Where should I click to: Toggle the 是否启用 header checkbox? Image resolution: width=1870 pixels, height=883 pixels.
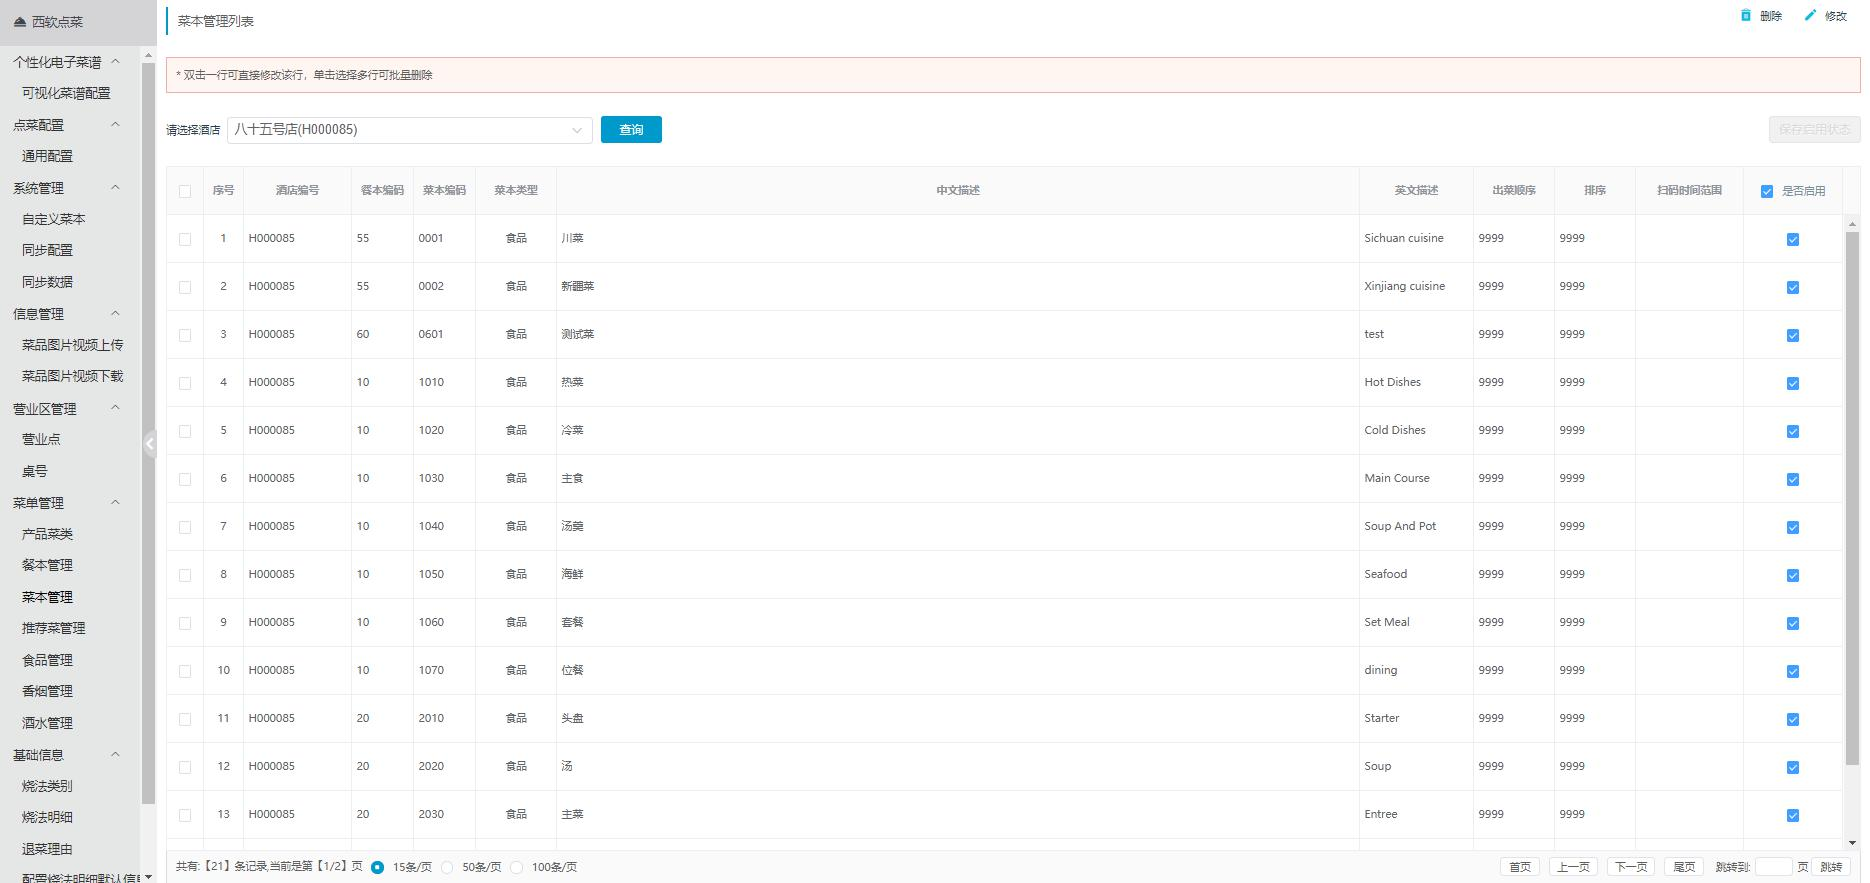click(1767, 191)
